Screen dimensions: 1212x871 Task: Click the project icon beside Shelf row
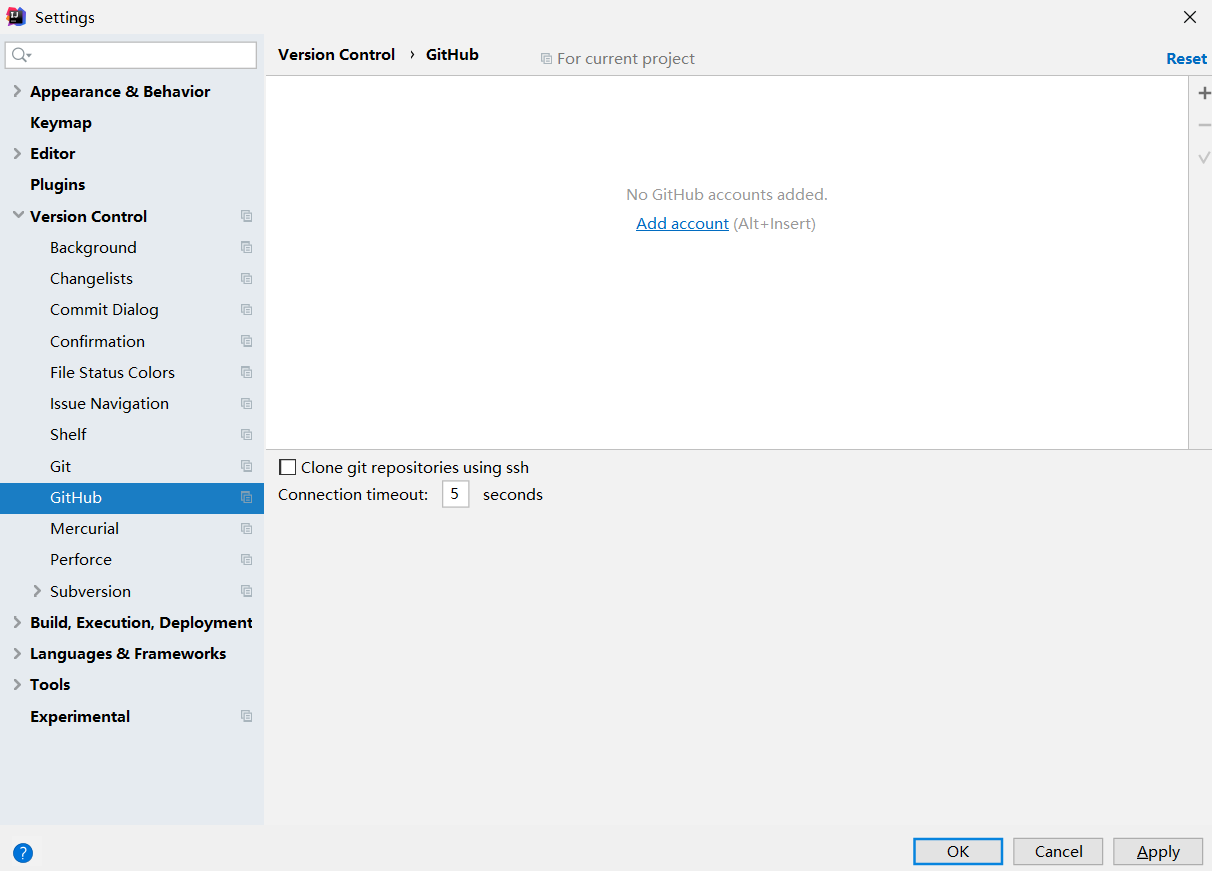pos(247,434)
